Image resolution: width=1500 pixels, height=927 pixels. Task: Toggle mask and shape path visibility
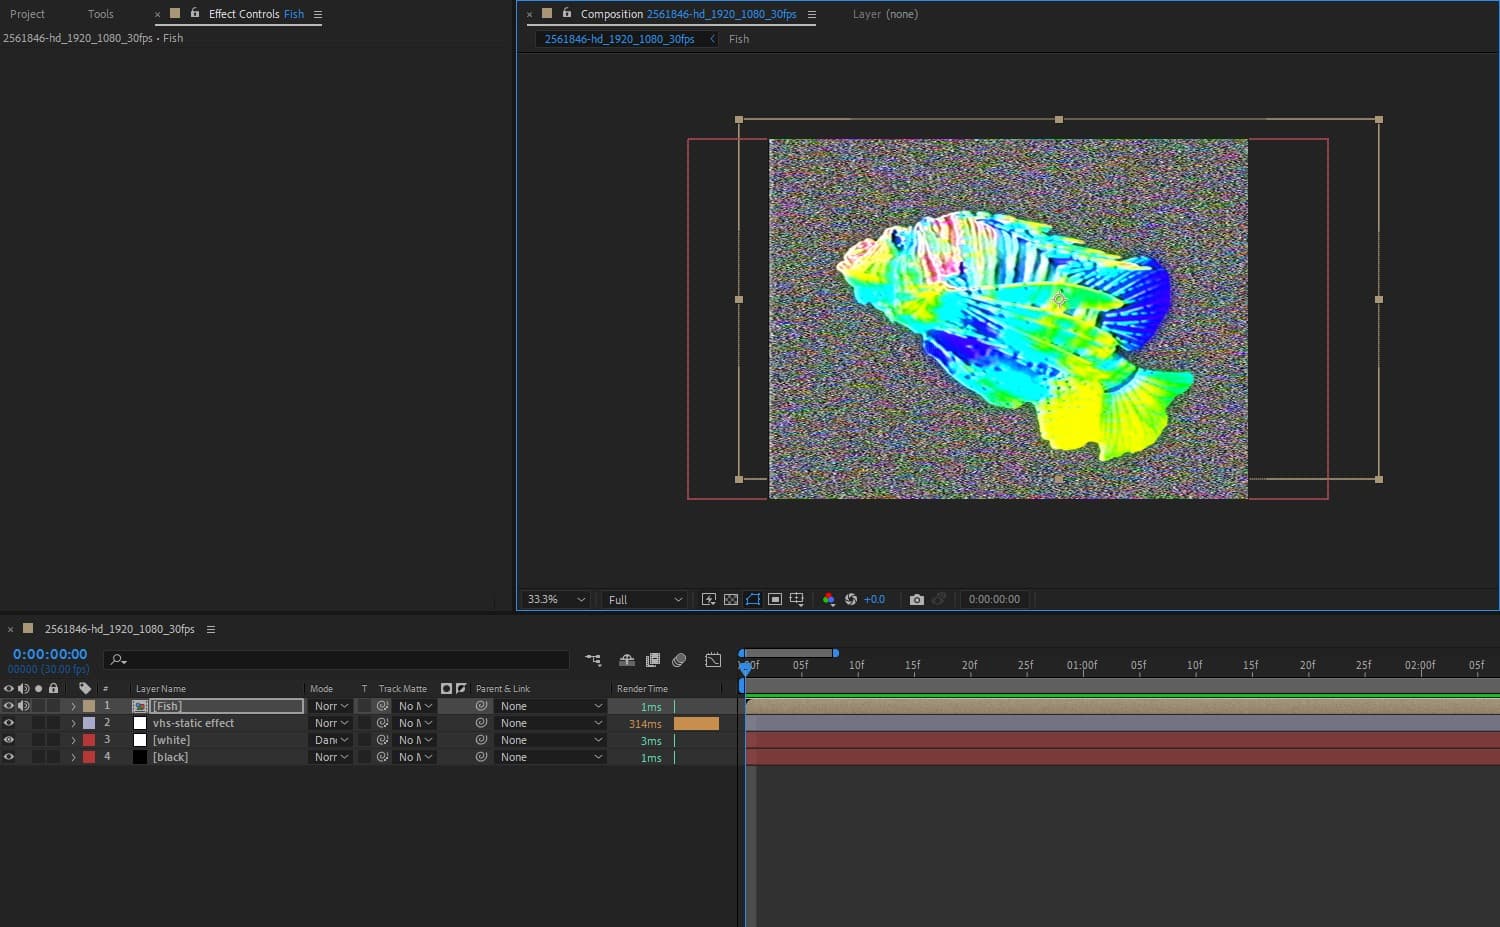[753, 599]
